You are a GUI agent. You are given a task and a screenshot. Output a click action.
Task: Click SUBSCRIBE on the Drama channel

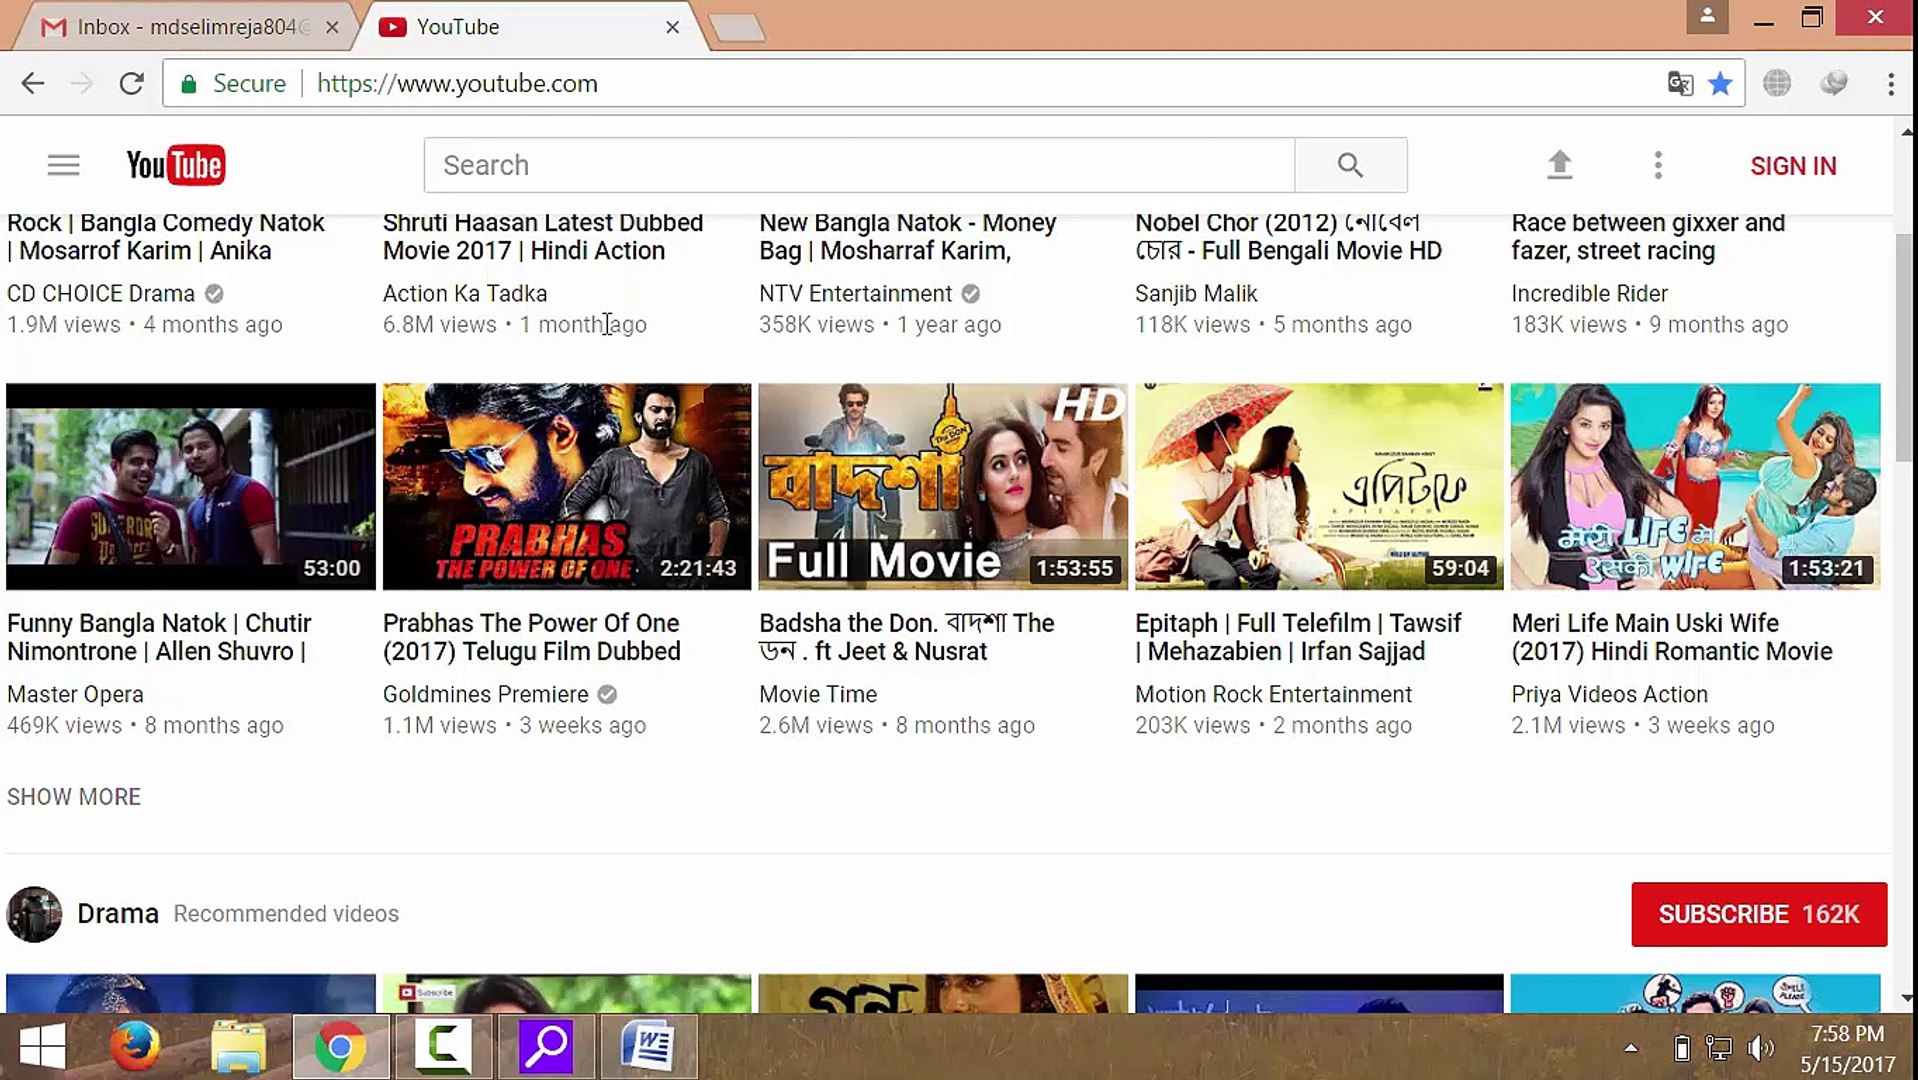coord(1758,914)
